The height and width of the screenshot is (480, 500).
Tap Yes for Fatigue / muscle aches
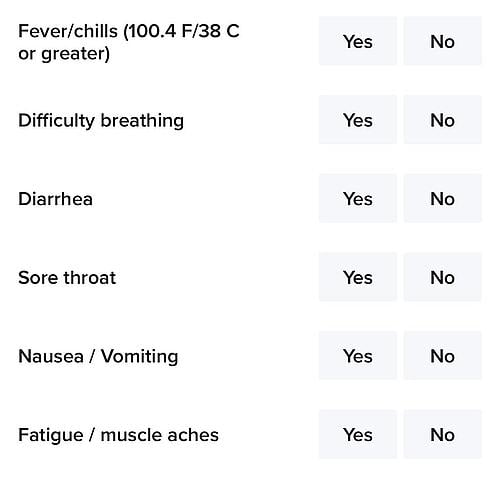pos(358,434)
